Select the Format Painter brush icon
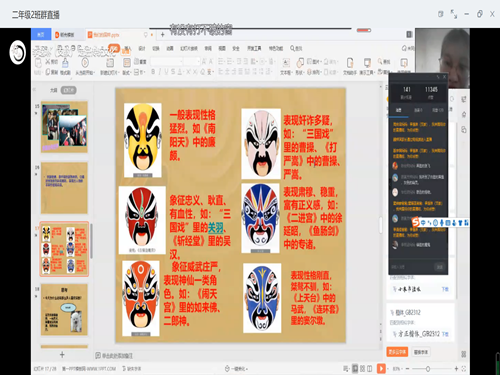The width and height of the screenshot is (500, 375). [x=65, y=62]
